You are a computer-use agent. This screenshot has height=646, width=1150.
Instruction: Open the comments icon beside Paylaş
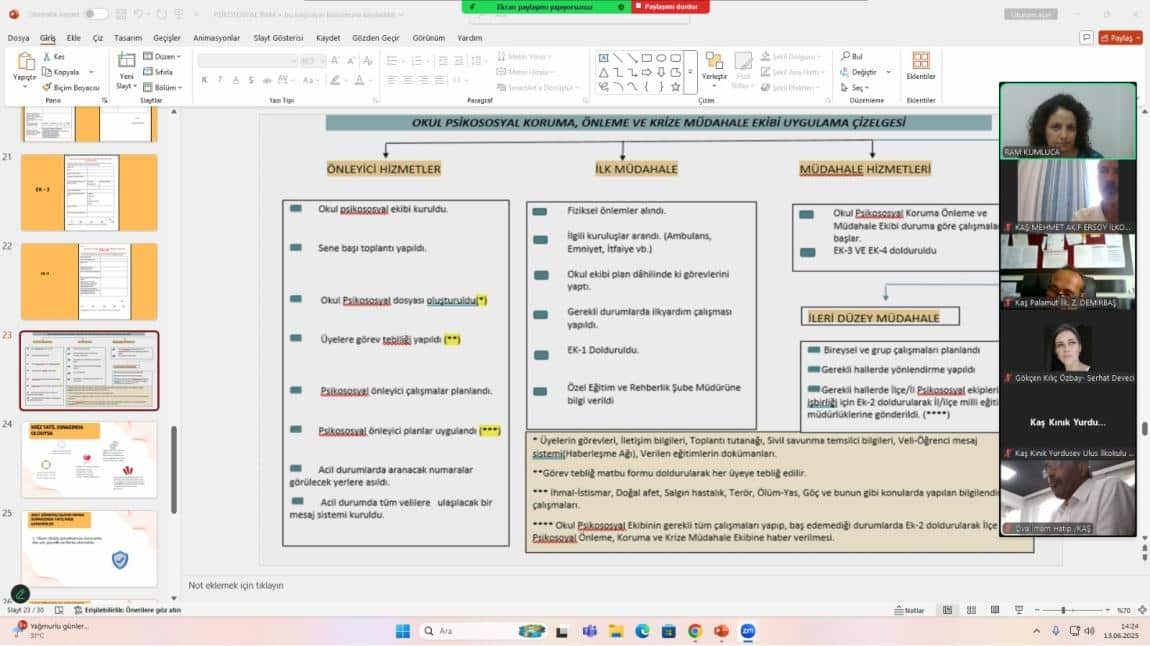tap(1086, 38)
